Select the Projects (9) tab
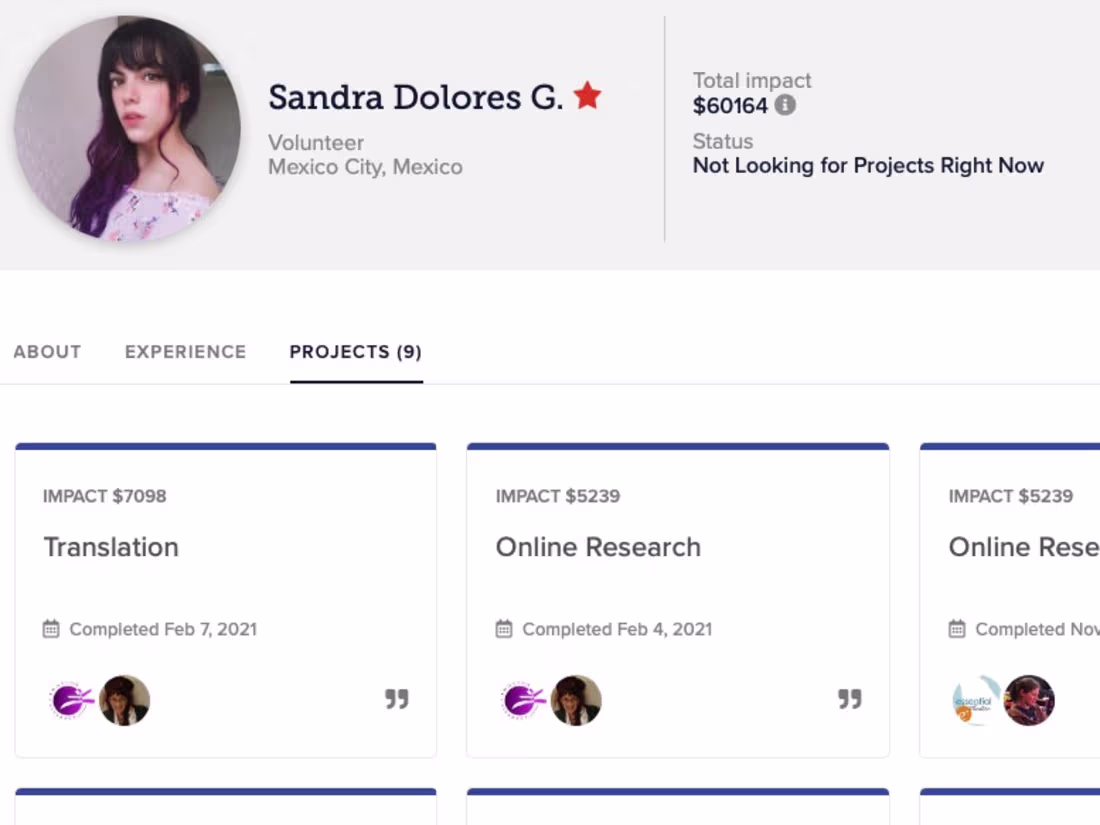This screenshot has height=825, width=1100. pyautogui.click(x=356, y=352)
